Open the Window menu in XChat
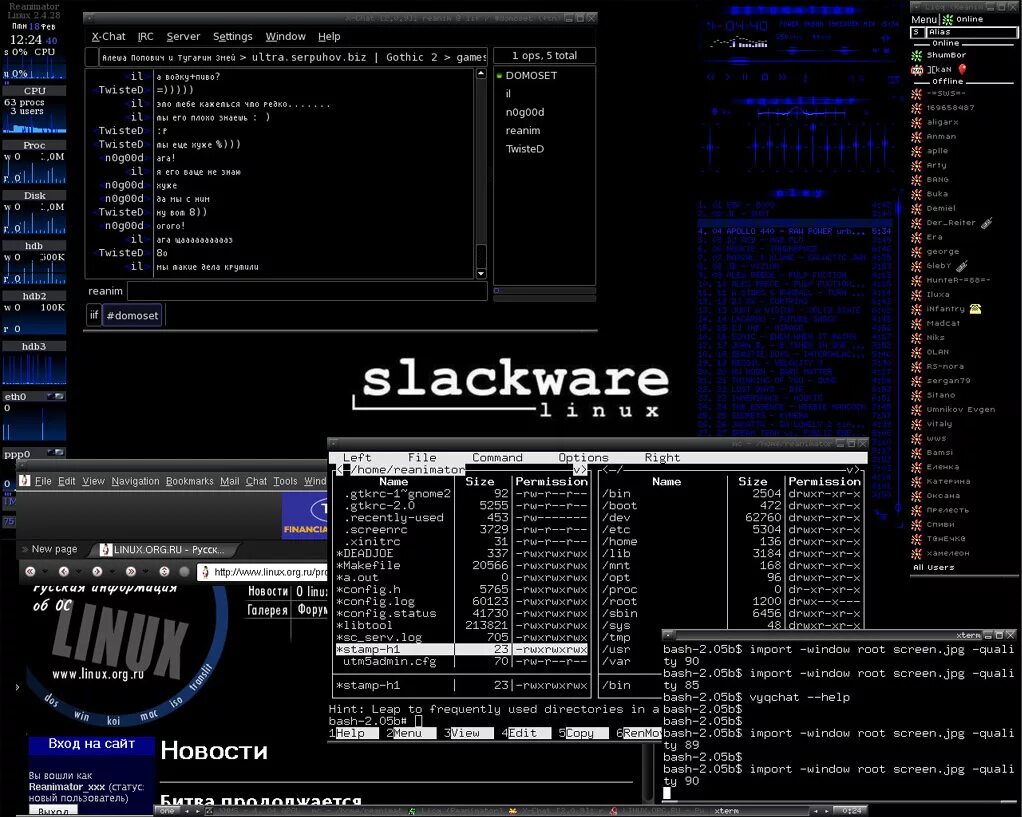This screenshot has width=1022, height=817. pos(285,37)
